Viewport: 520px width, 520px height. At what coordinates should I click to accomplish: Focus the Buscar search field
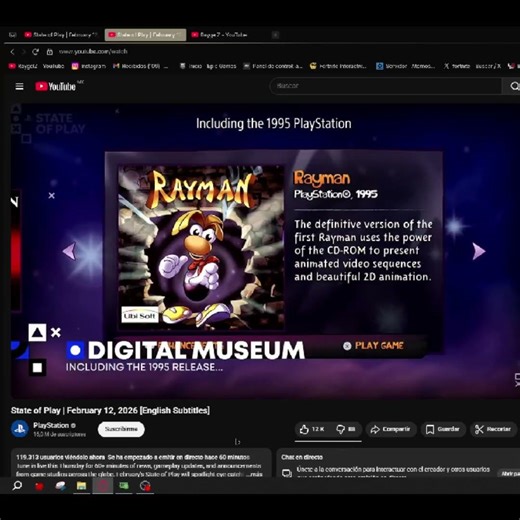coord(387,86)
